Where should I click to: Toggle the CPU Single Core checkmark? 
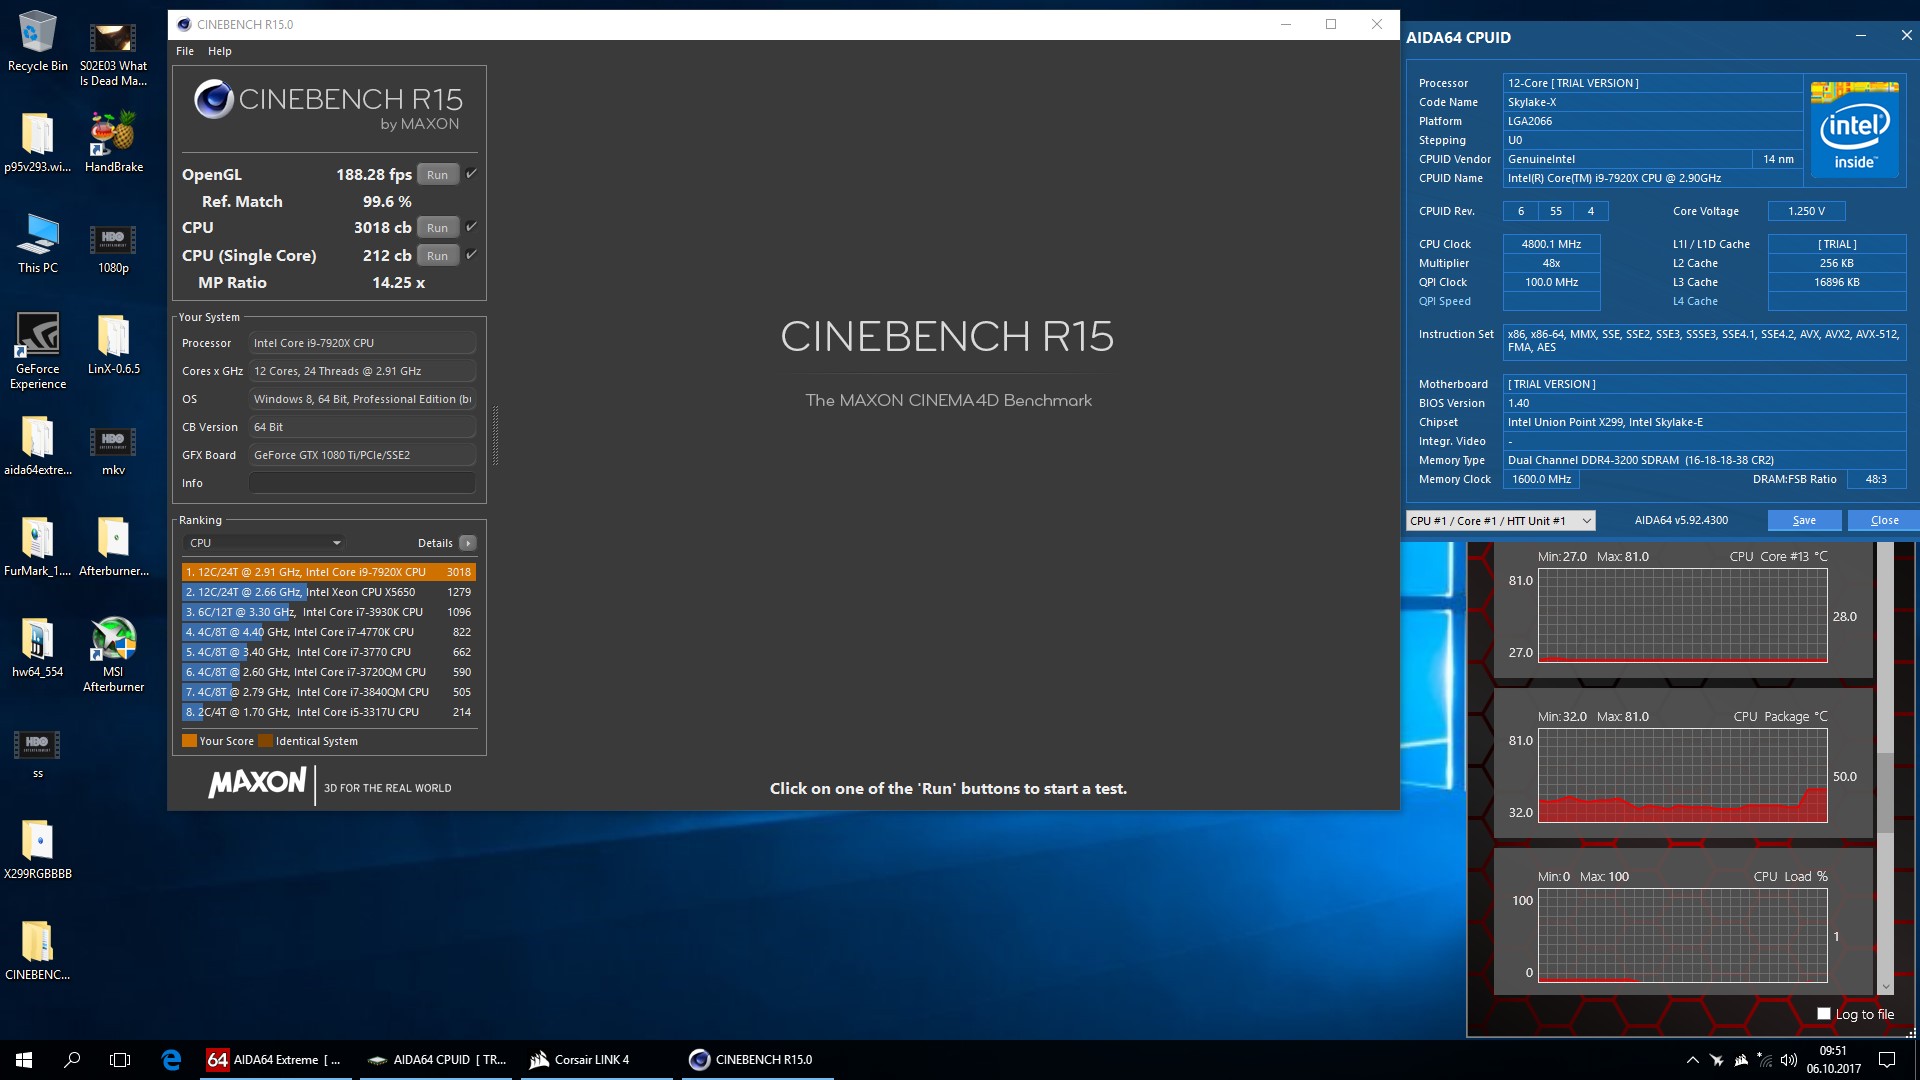472,254
